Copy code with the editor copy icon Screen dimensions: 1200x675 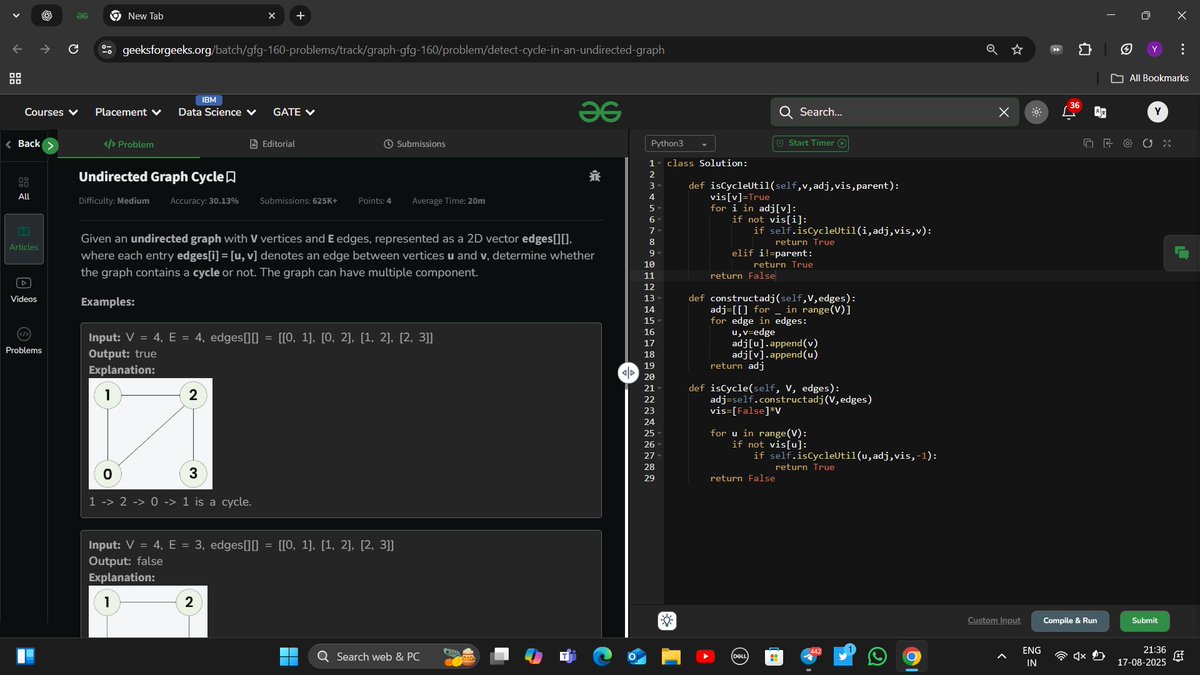coord(1089,144)
